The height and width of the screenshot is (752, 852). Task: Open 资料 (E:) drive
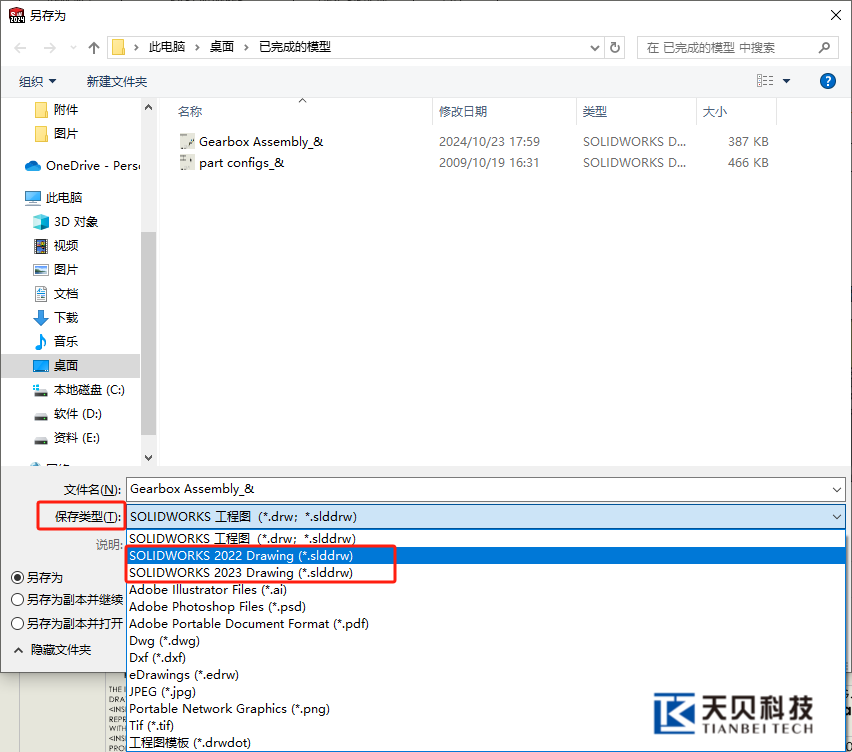66,438
